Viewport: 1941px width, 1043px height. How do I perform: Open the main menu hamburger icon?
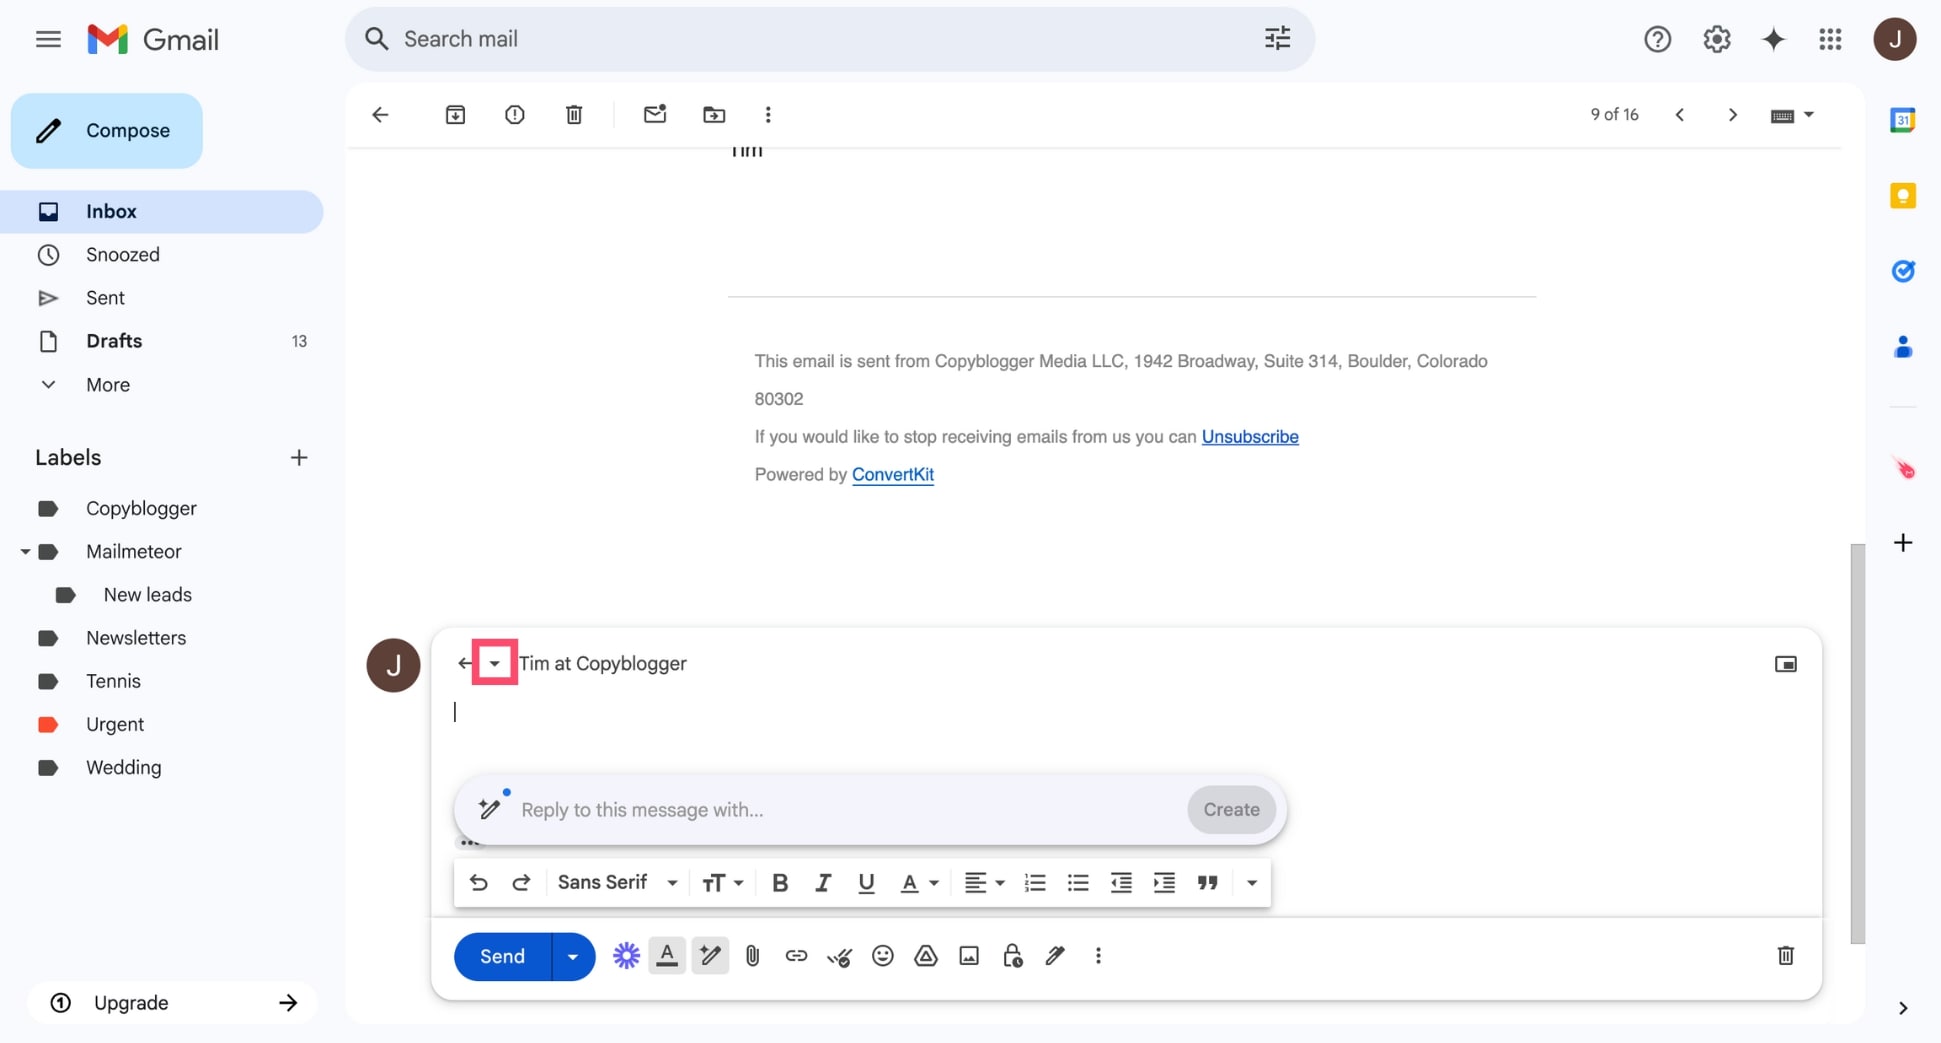click(x=48, y=39)
